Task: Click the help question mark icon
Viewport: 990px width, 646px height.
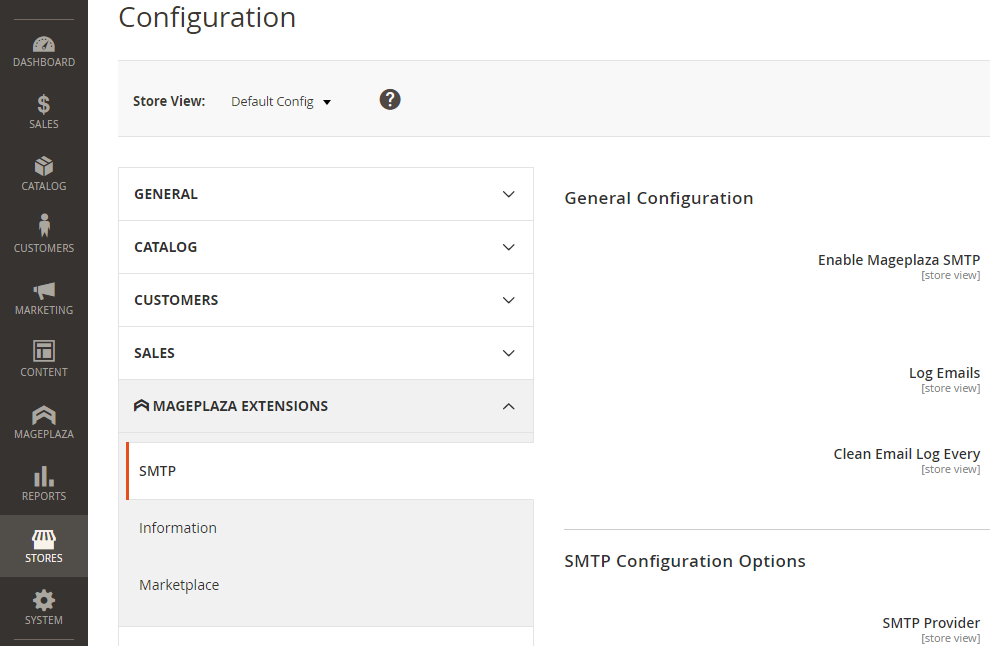Action: pos(390,99)
